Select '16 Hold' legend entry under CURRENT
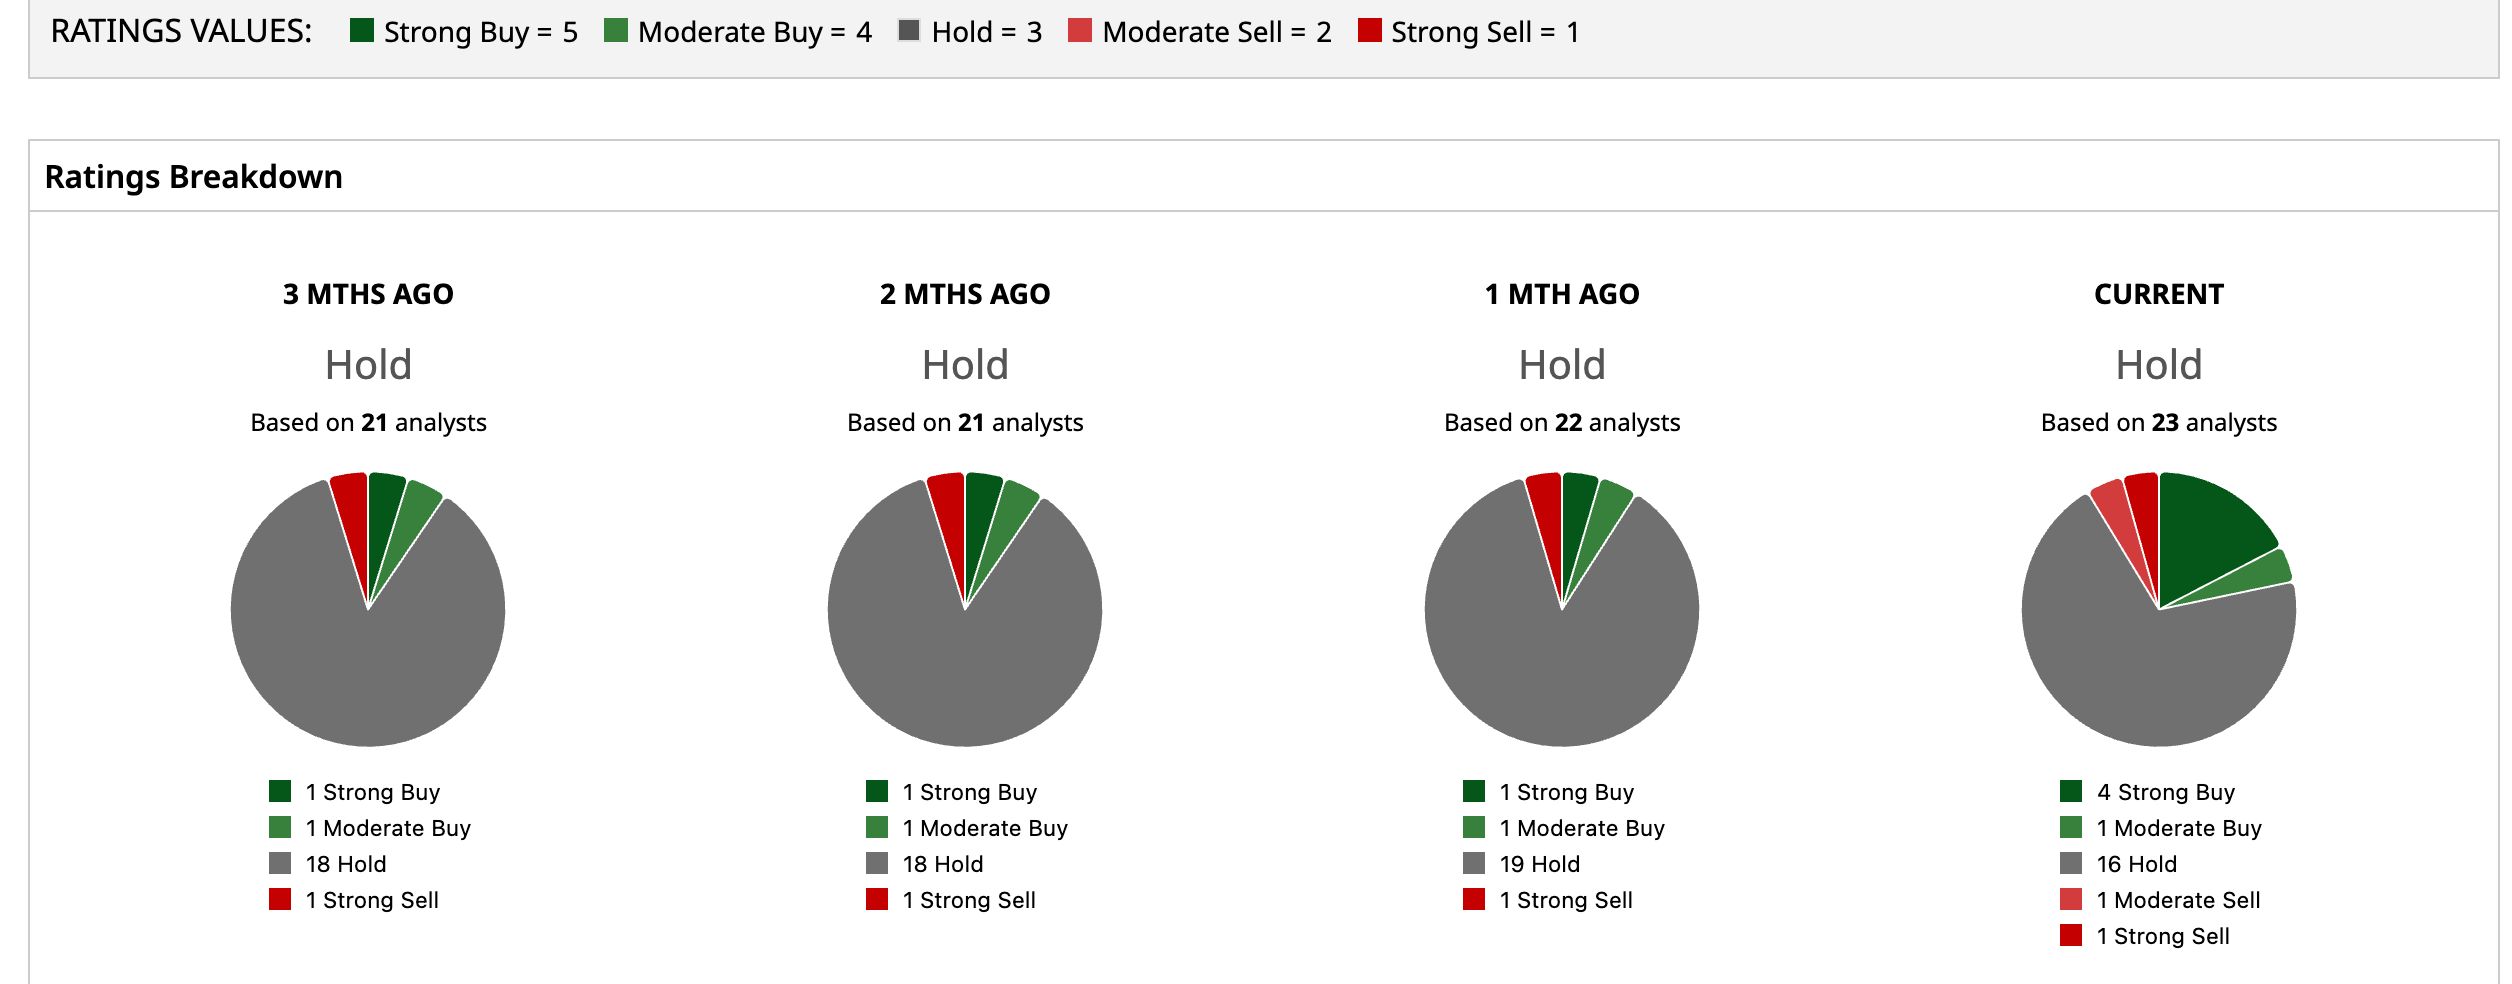 (x=2118, y=864)
